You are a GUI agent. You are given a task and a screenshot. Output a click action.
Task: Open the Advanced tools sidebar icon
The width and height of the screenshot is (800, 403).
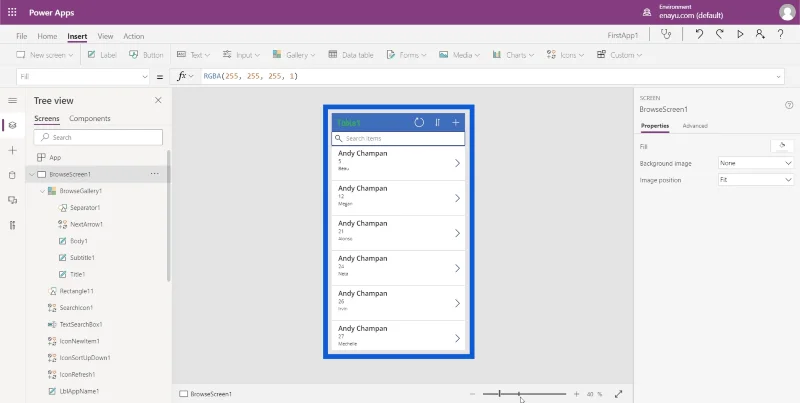(x=13, y=225)
